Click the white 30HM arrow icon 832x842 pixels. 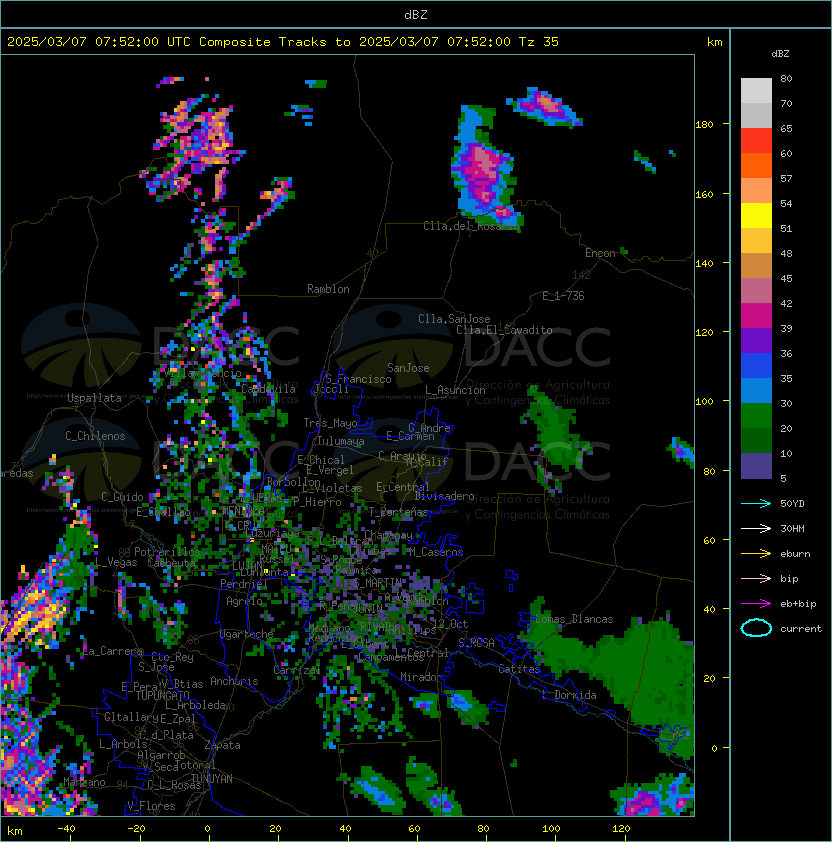tap(756, 528)
